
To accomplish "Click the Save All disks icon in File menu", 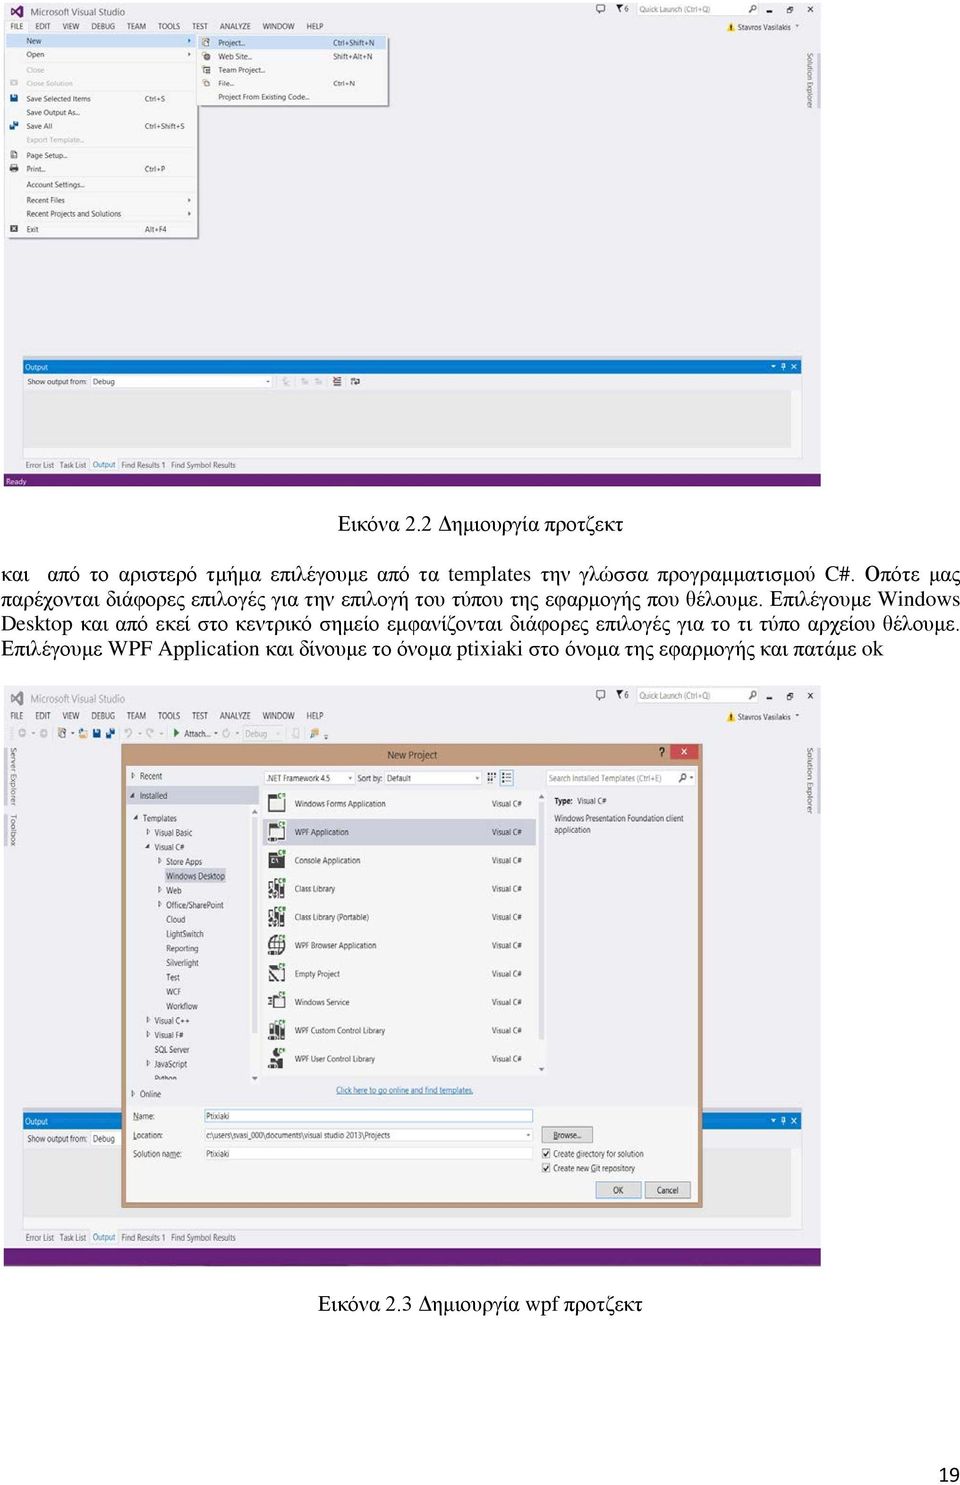I will pyautogui.click(x=14, y=126).
